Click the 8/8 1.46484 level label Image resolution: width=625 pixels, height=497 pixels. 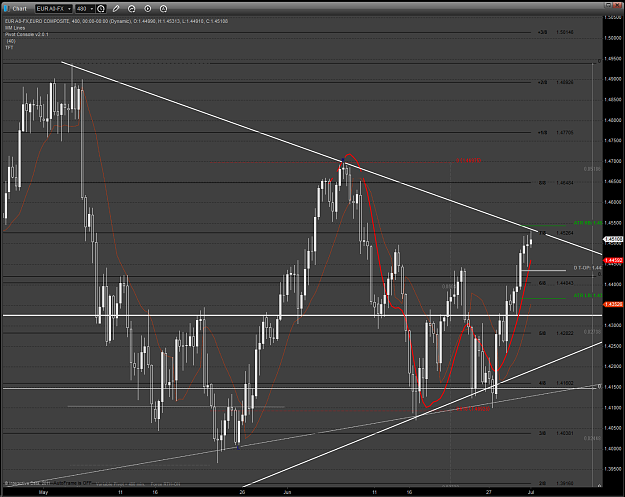coord(556,183)
